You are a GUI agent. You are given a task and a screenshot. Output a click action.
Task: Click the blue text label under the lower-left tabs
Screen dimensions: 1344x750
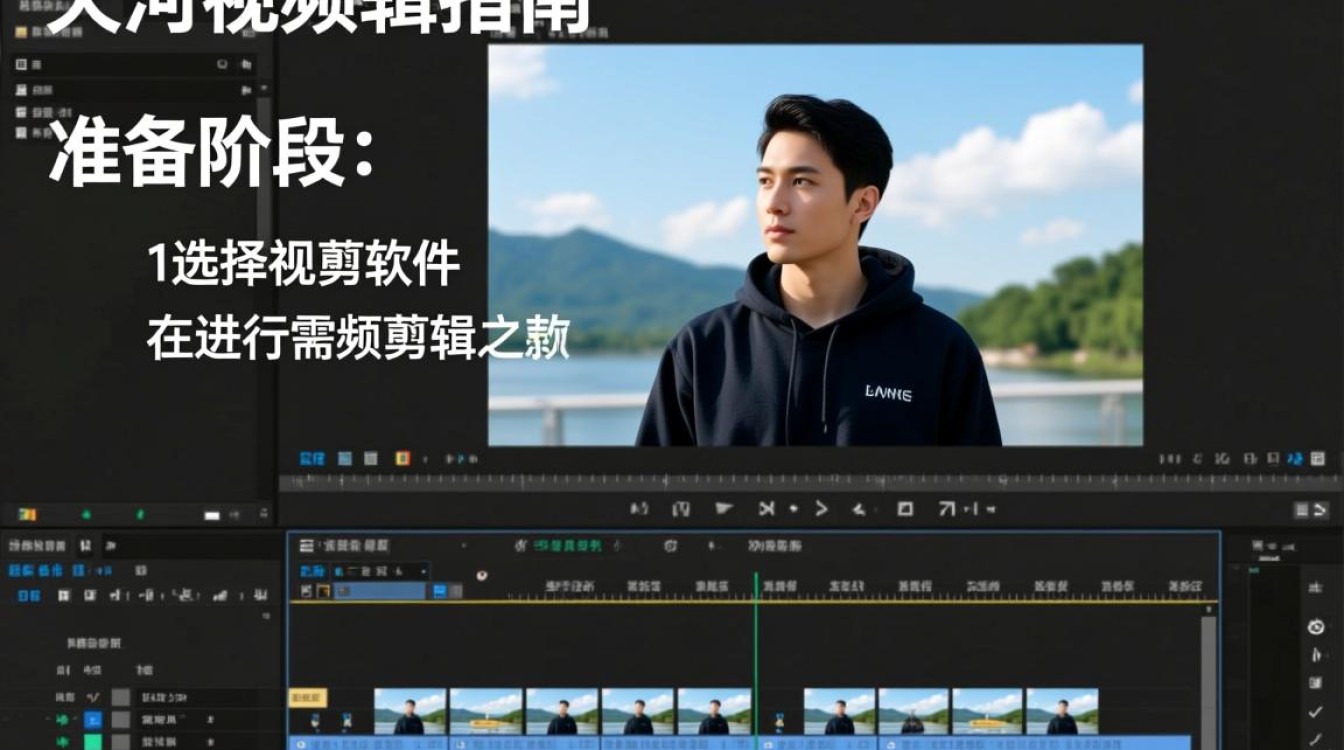point(35,569)
